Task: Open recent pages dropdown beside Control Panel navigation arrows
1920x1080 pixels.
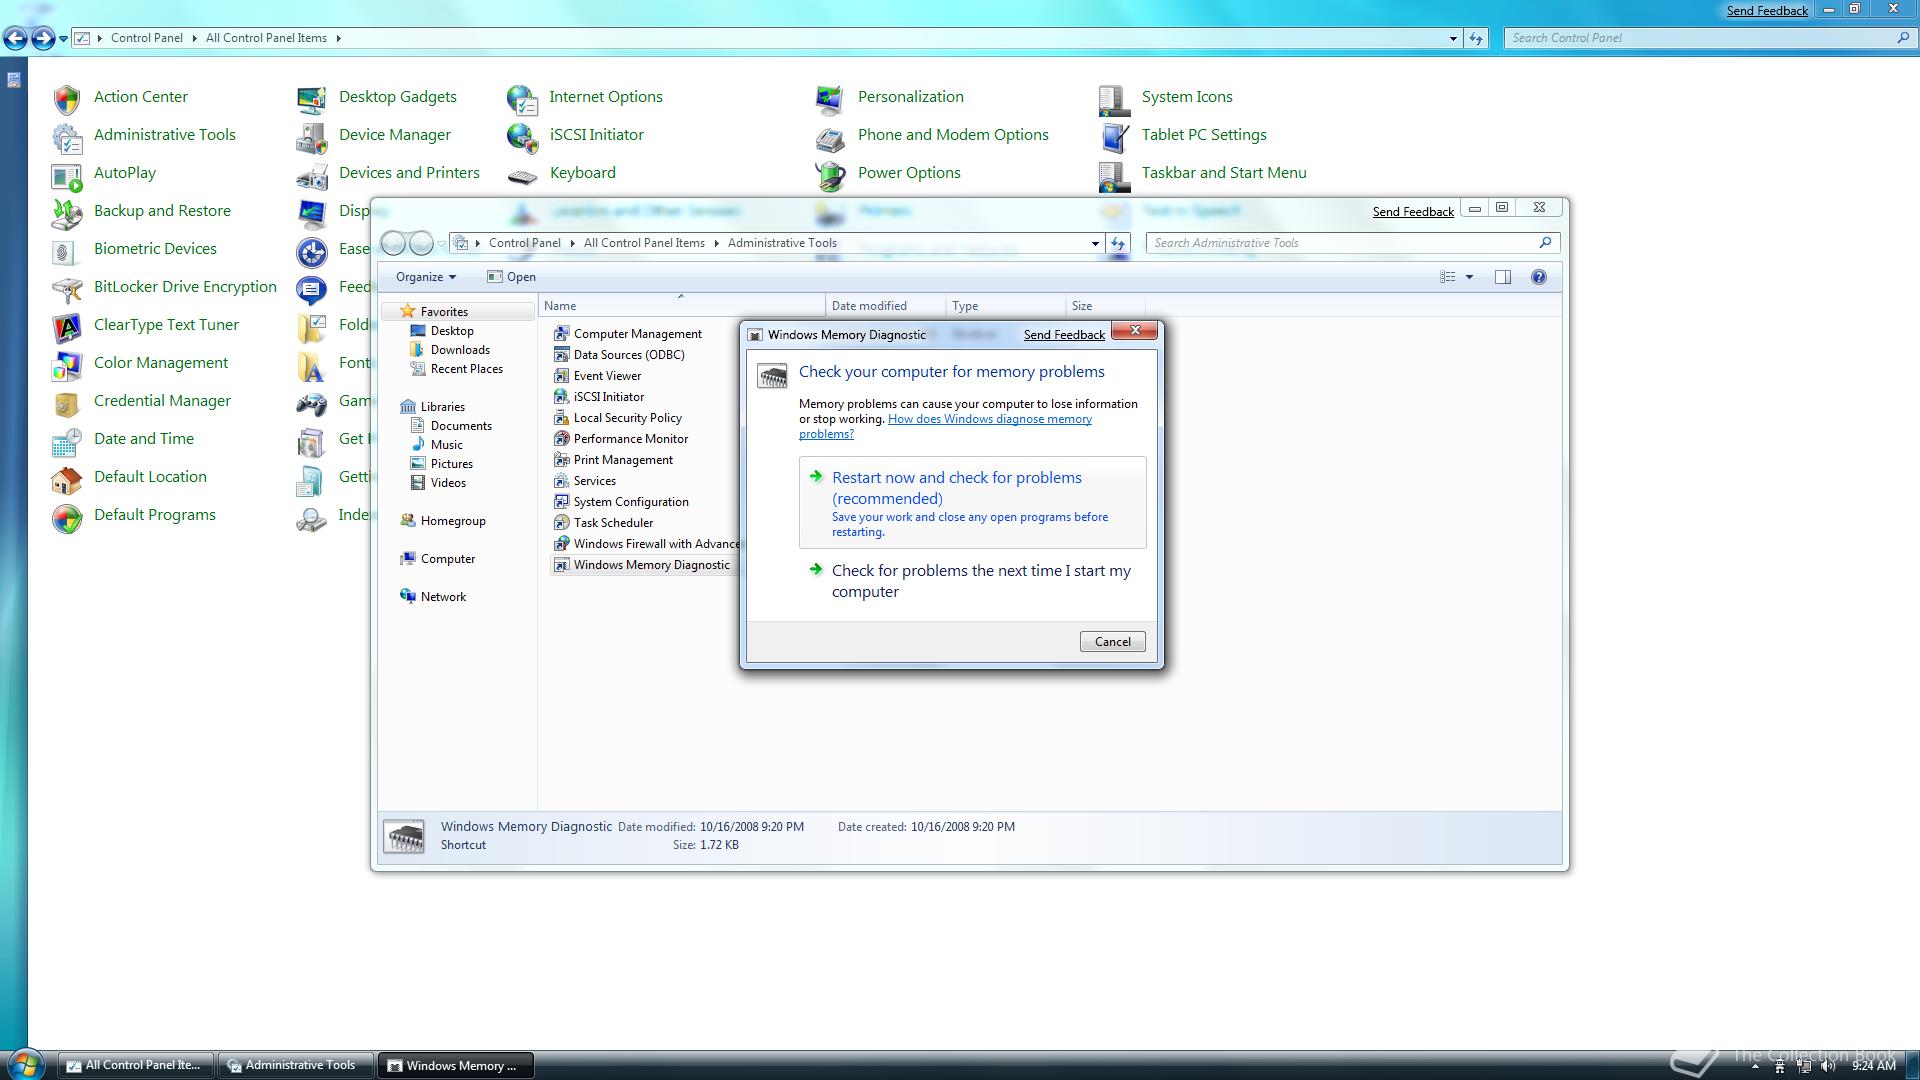Action: [63, 38]
